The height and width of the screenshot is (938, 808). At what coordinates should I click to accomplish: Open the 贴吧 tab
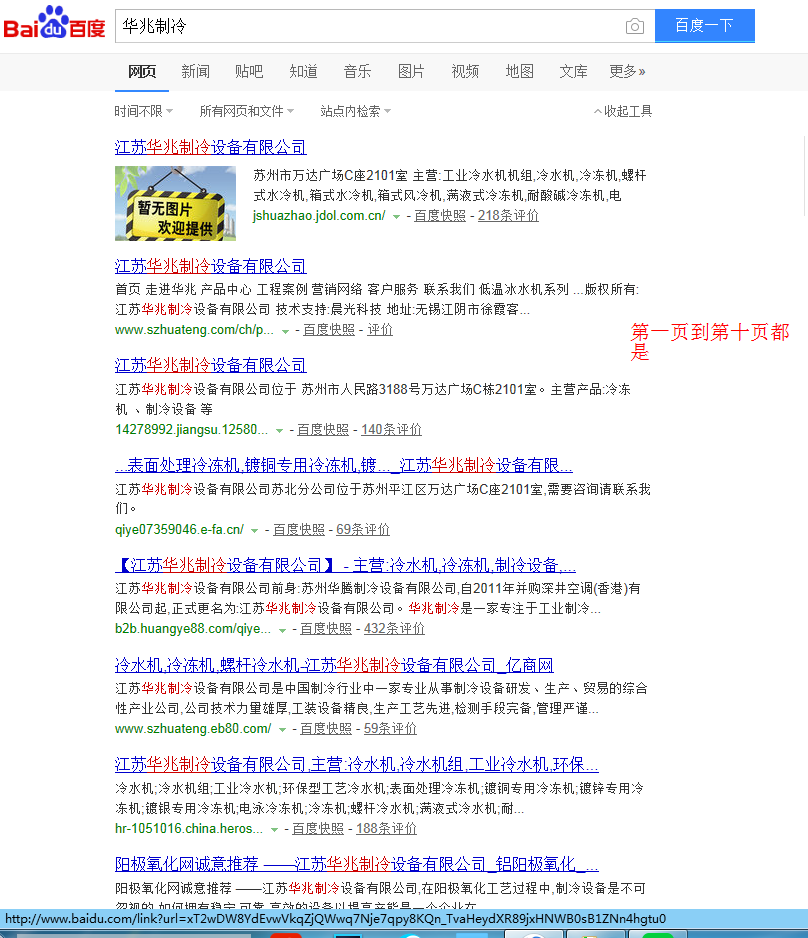coord(249,72)
